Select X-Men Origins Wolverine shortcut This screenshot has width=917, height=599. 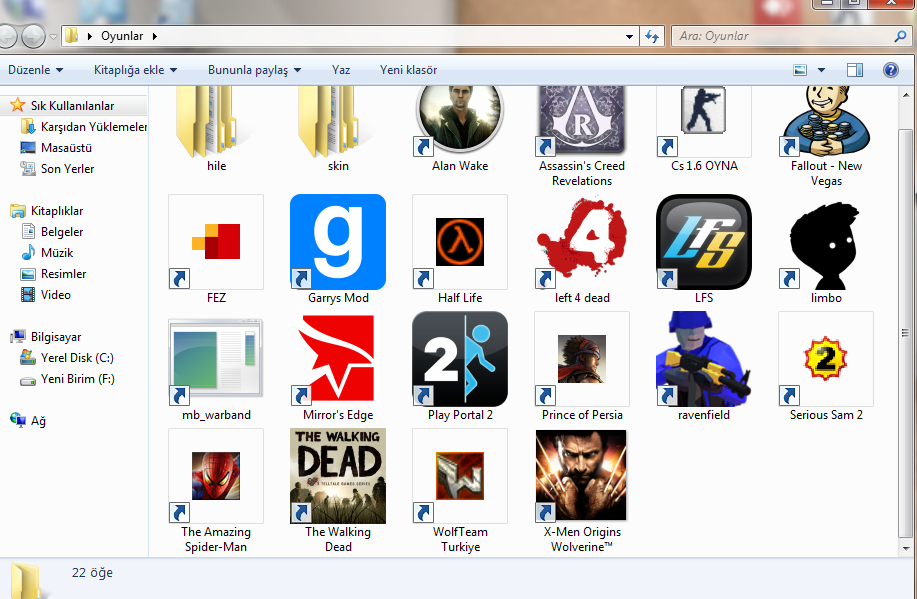pyautogui.click(x=582, y=490)
